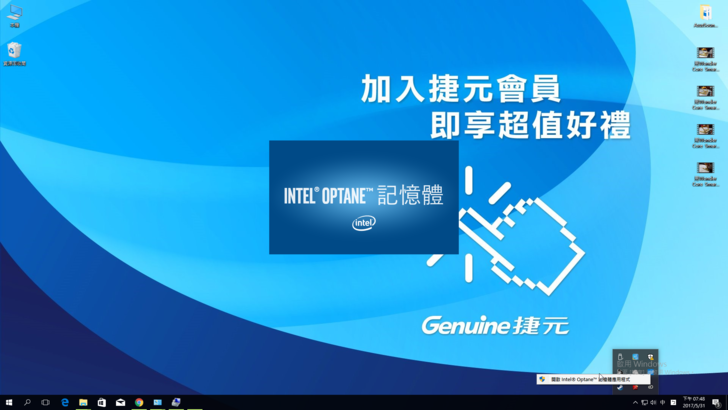
Task: Select the Recycle Bin desktop icon
Action: click(14, 54)
